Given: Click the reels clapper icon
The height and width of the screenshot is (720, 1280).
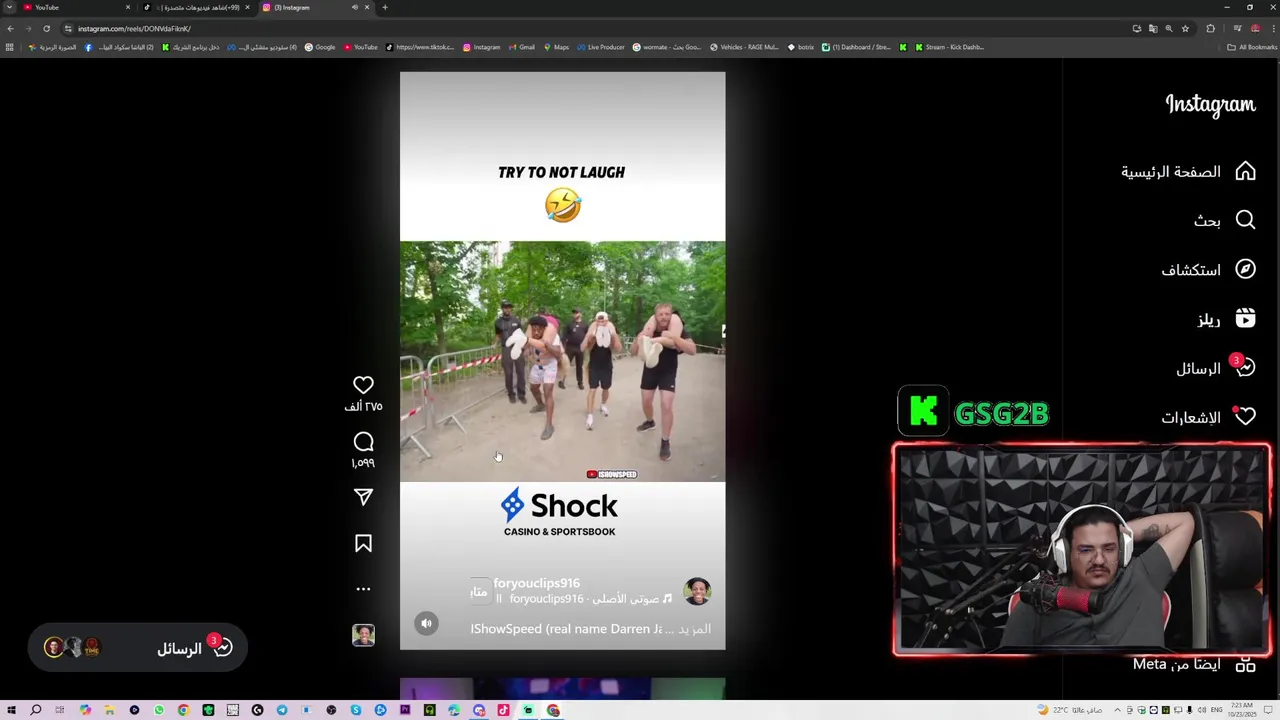Looking at the screenshot, I should (x=1245, y=319).
